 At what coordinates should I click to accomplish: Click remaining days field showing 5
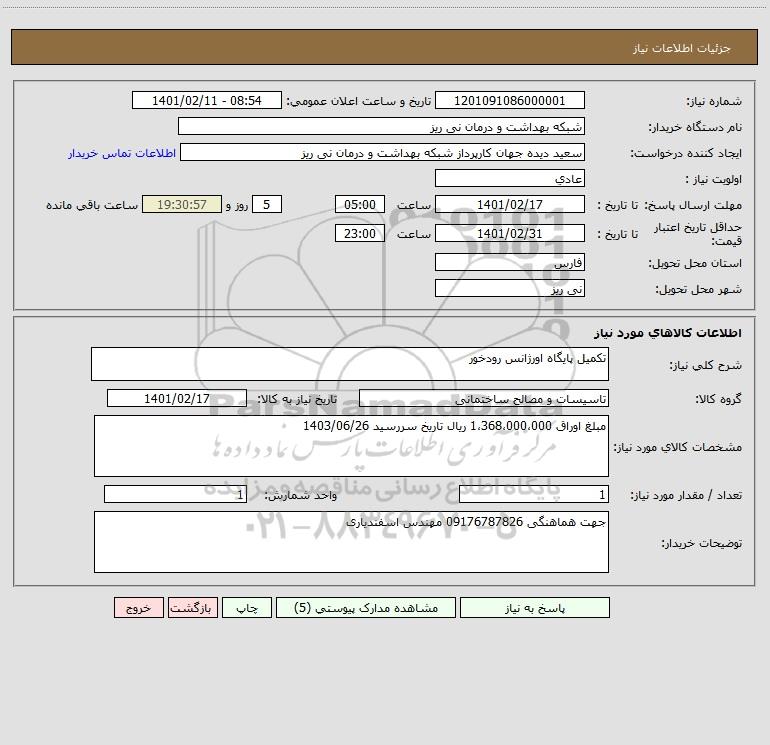(x=267, y=204)
